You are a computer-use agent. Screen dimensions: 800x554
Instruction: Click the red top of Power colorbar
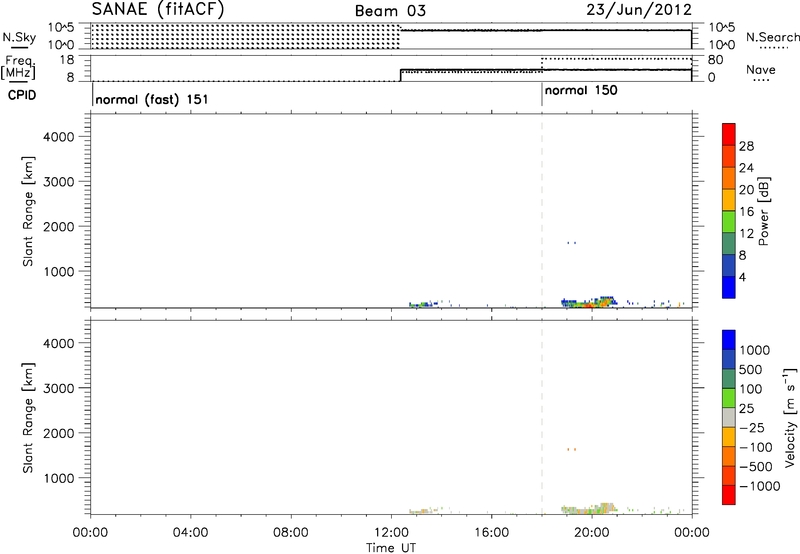(729, 134)
